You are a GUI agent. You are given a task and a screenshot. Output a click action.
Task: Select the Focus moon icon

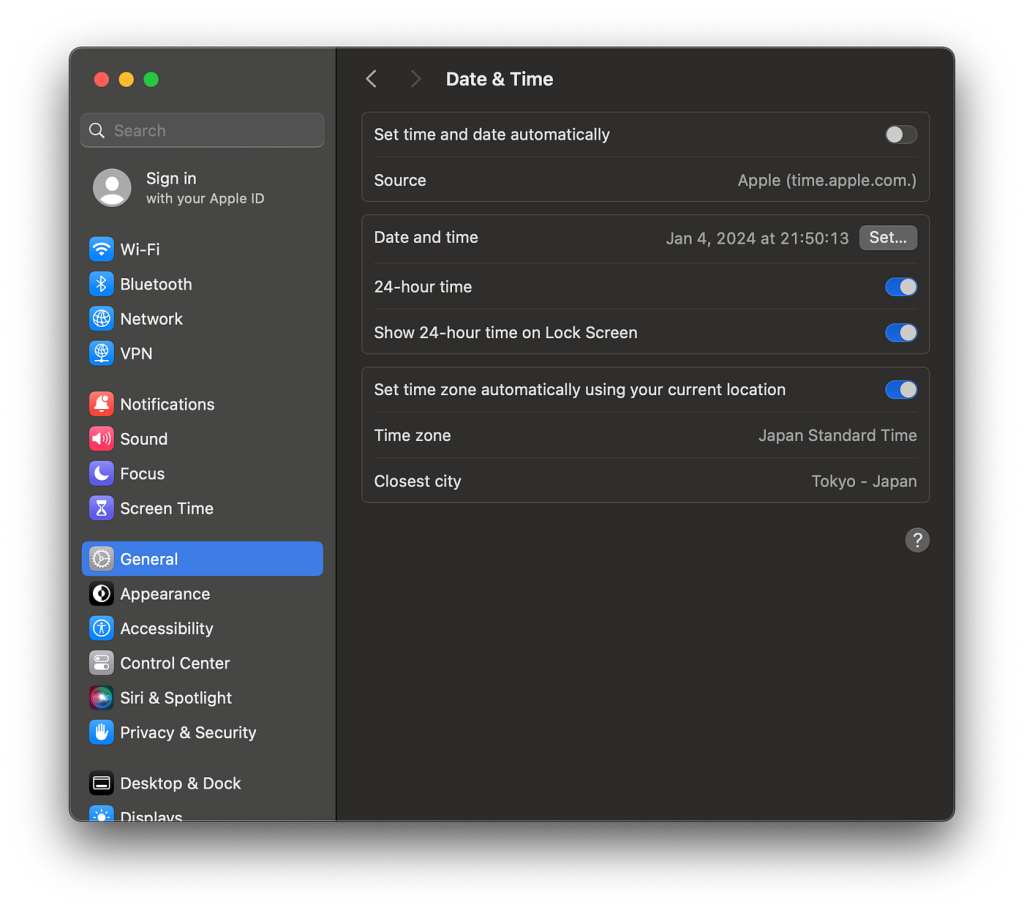coord(101,474)
